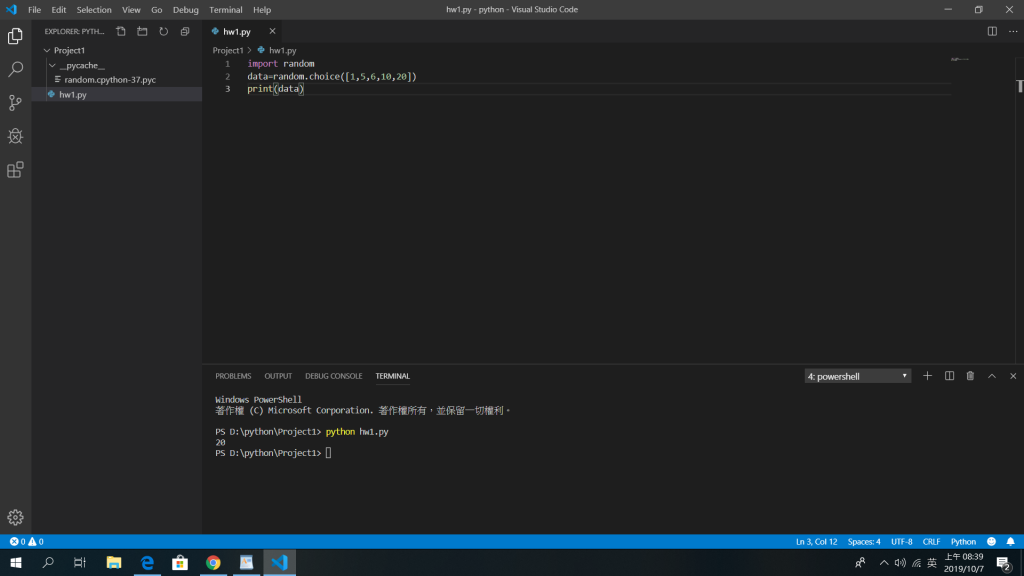
Task: Select hw1.py in the Explorer tree
Action: pos(72,95)
